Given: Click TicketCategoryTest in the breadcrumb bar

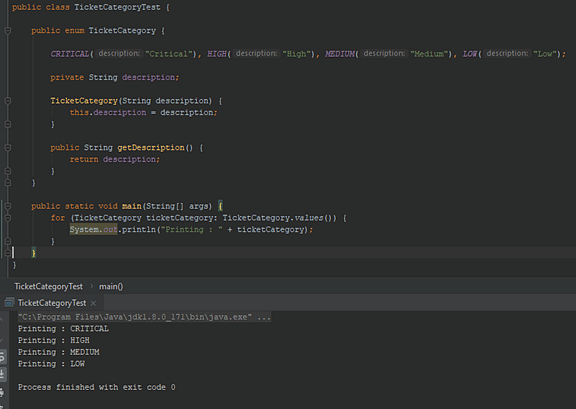Looking at the screenshot, I should click(x=48, y=286).
